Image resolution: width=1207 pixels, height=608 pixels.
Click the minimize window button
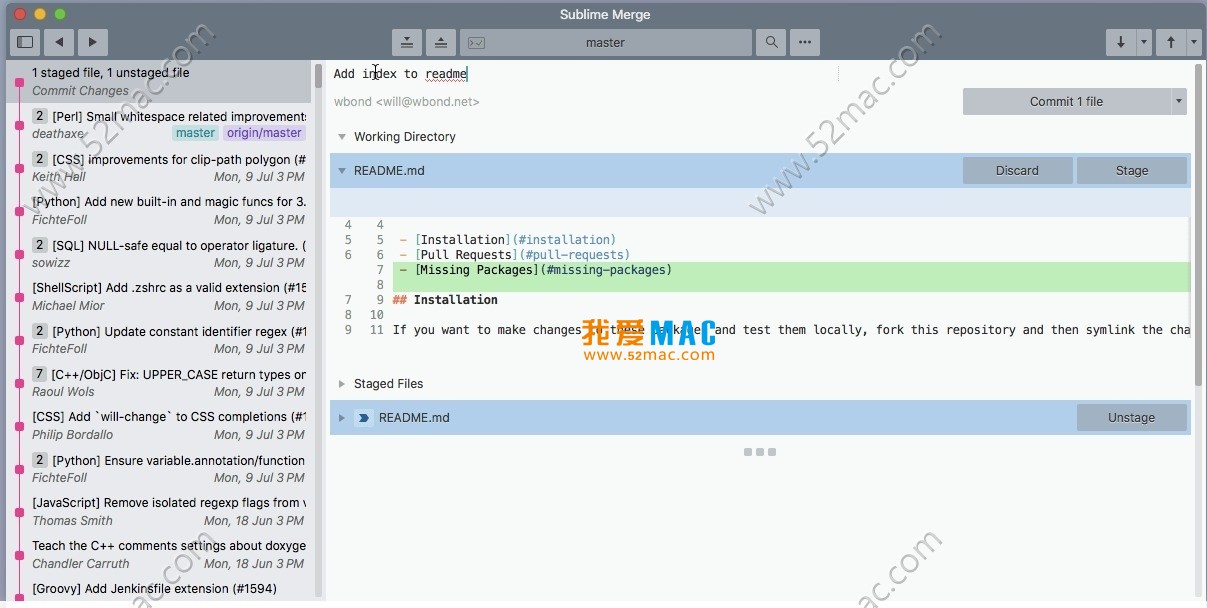tap(40, 14)
